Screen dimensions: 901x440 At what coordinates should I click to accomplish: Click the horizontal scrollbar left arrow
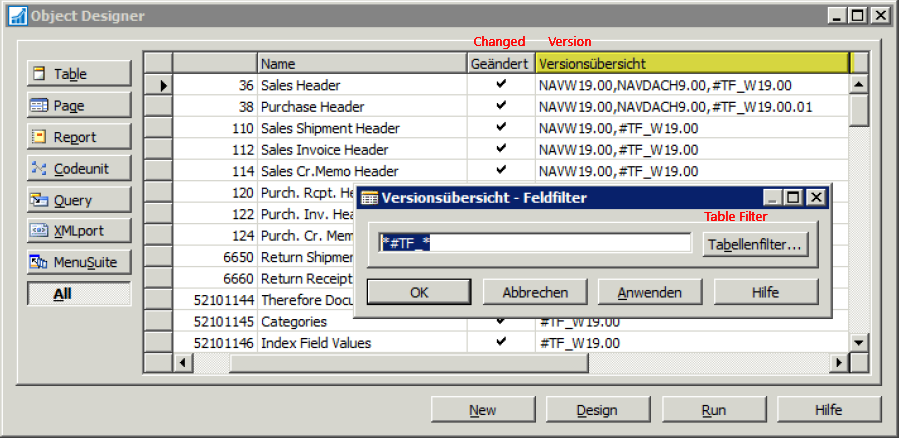coord(183,362)
